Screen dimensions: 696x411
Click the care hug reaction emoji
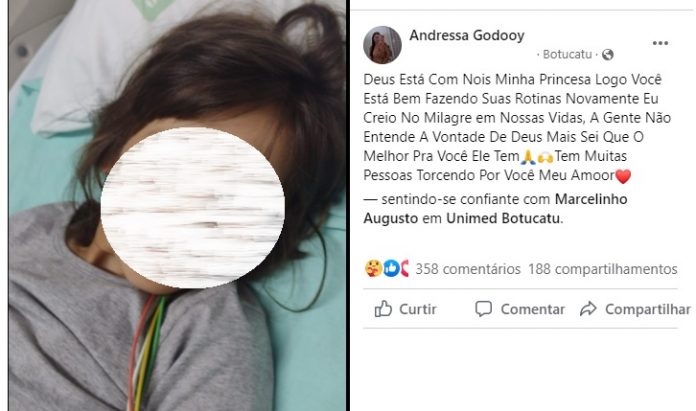tap(374, 269)
